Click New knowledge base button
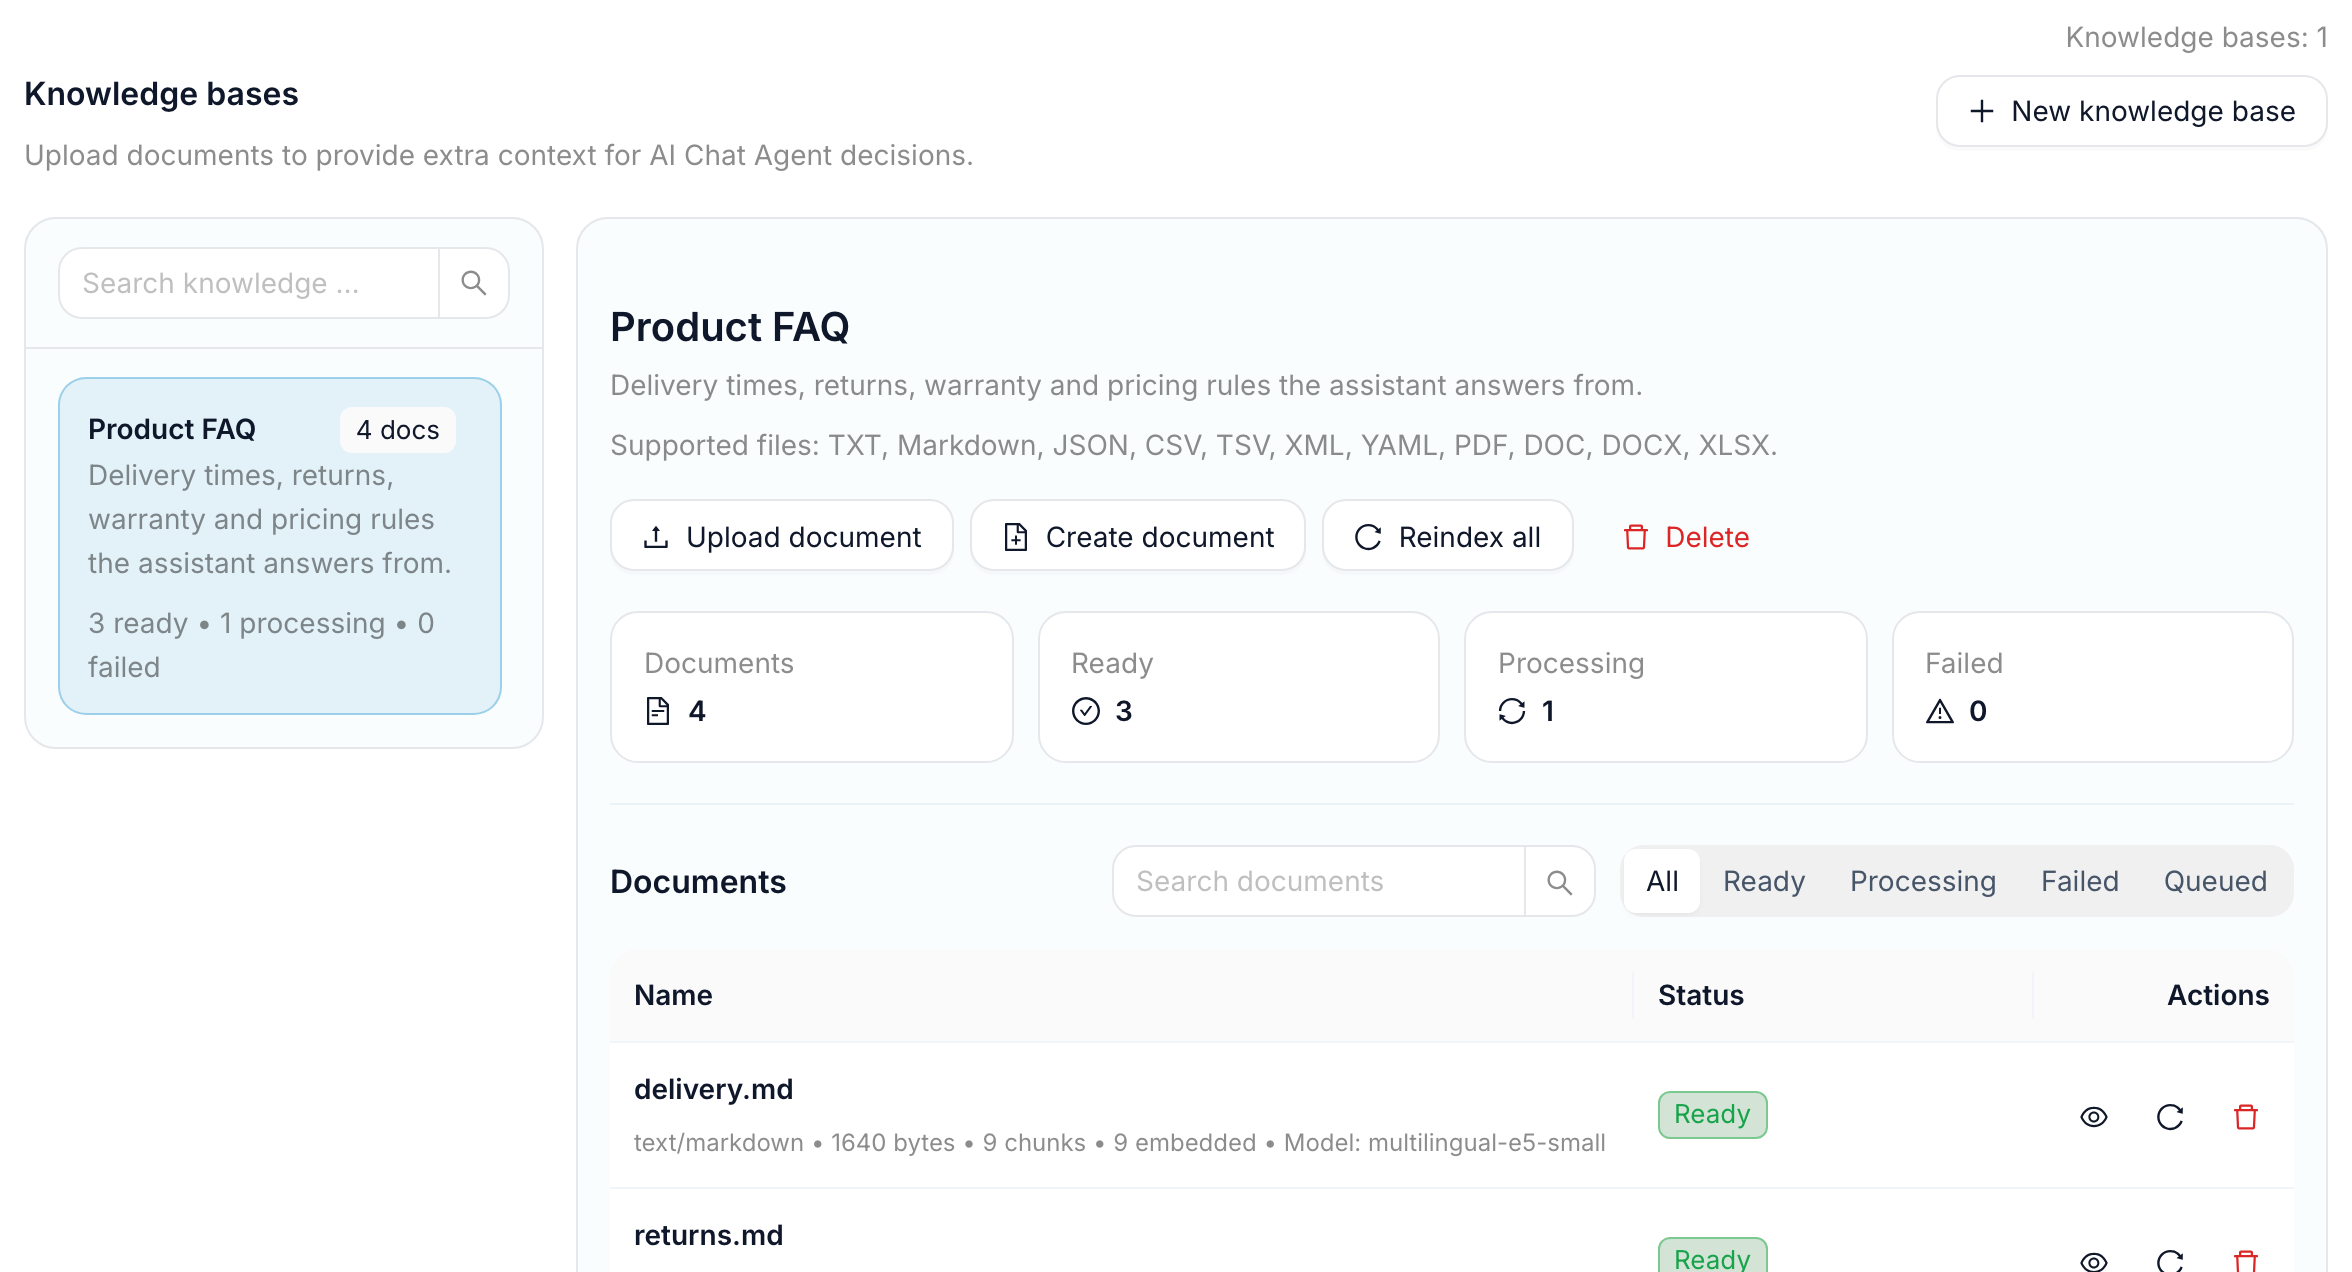This screenshot has height=1272, width=2352. pos(2132,111)
